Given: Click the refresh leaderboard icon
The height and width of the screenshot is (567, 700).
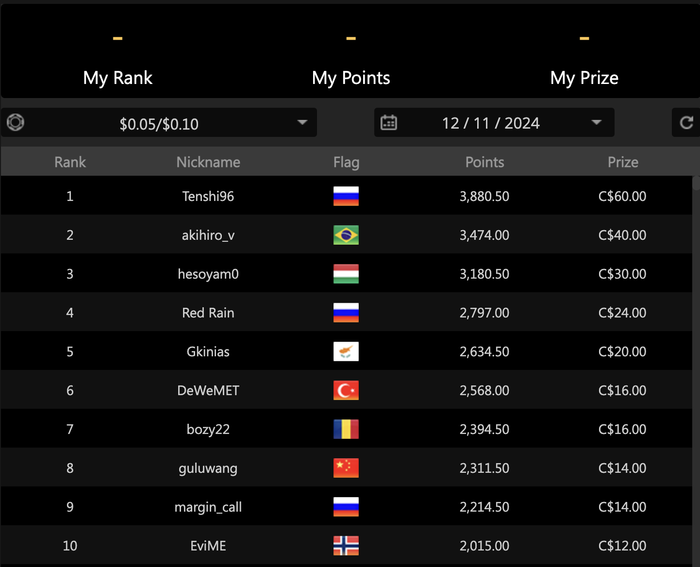Looking at the screenshot, I should pyautogui.click(x=686, y=122).
